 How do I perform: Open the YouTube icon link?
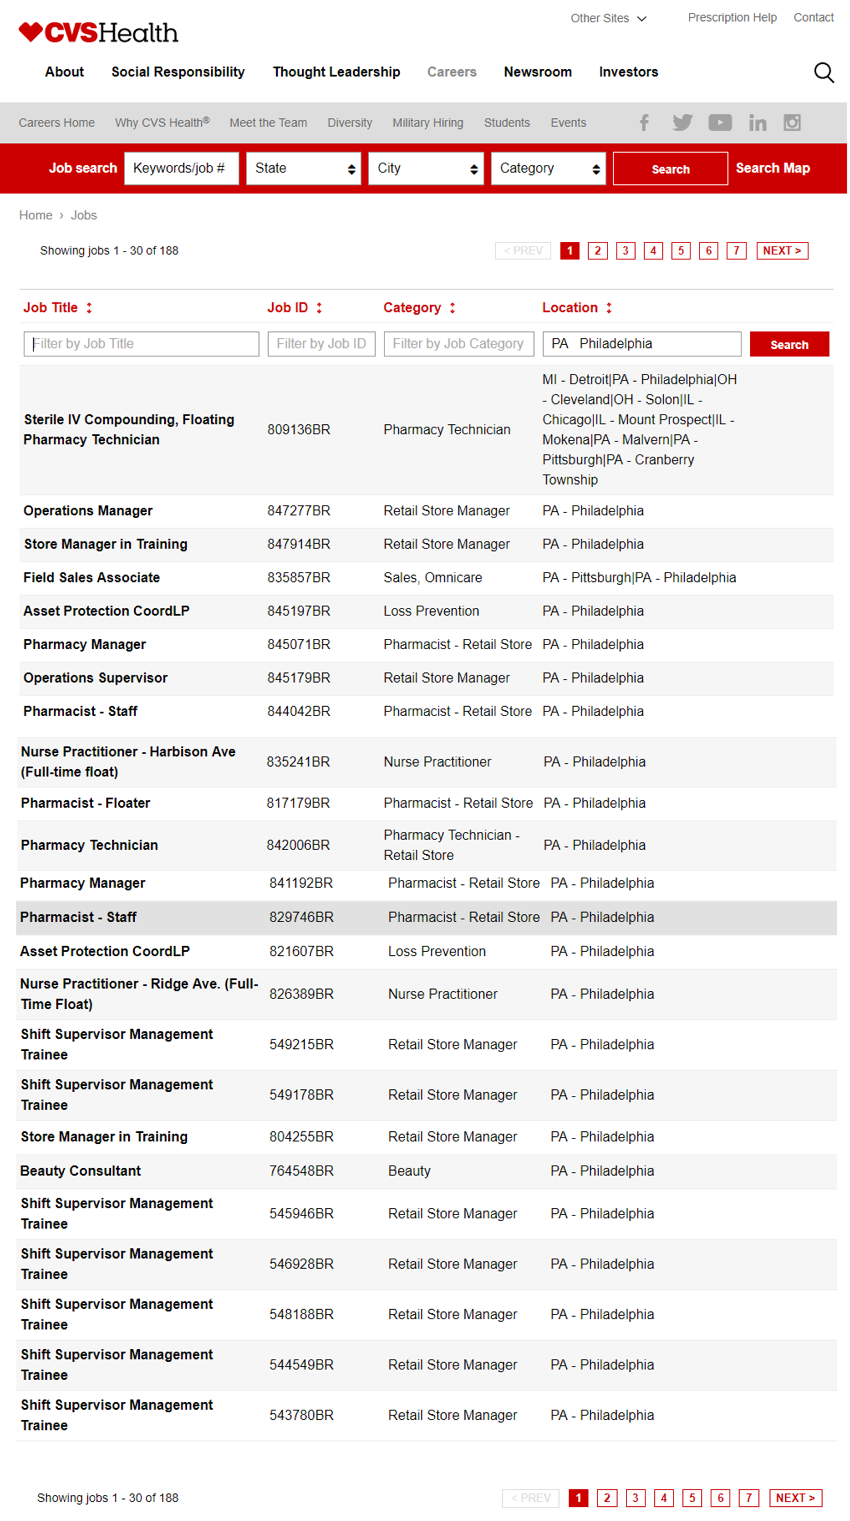click(x=720, y=122)
